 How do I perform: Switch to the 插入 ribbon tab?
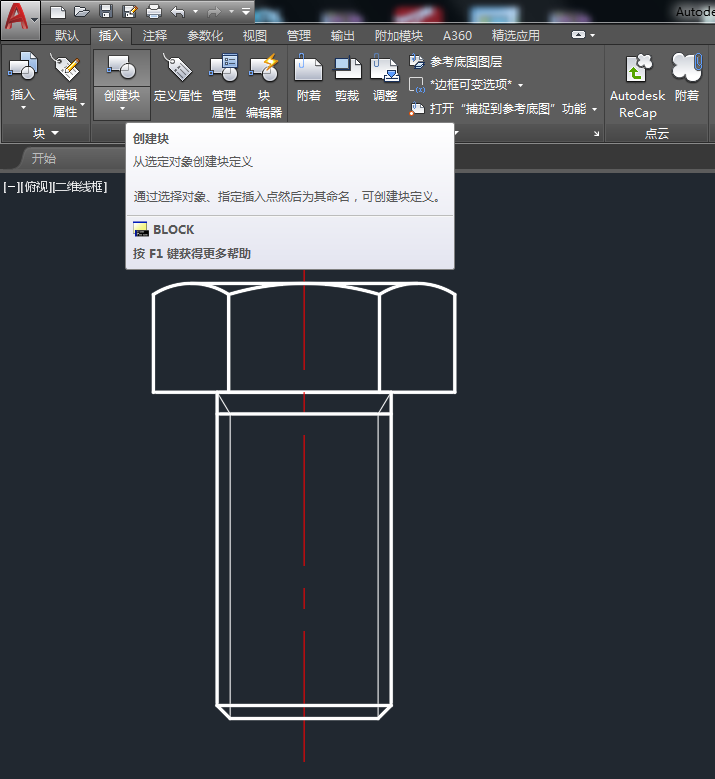[x=110, y=36]
